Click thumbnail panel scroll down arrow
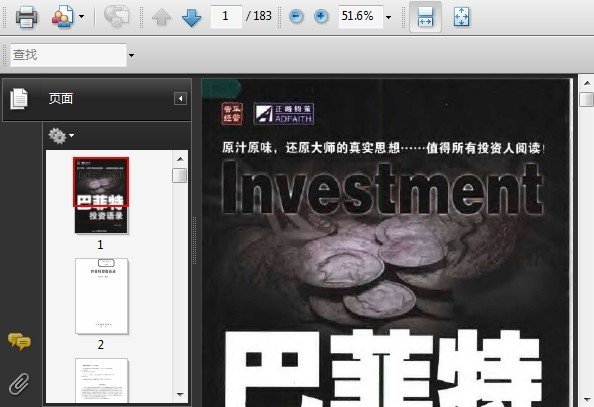The width and height of the screenshot is (594, 407). pyautogui.click(x=180, y=395)
